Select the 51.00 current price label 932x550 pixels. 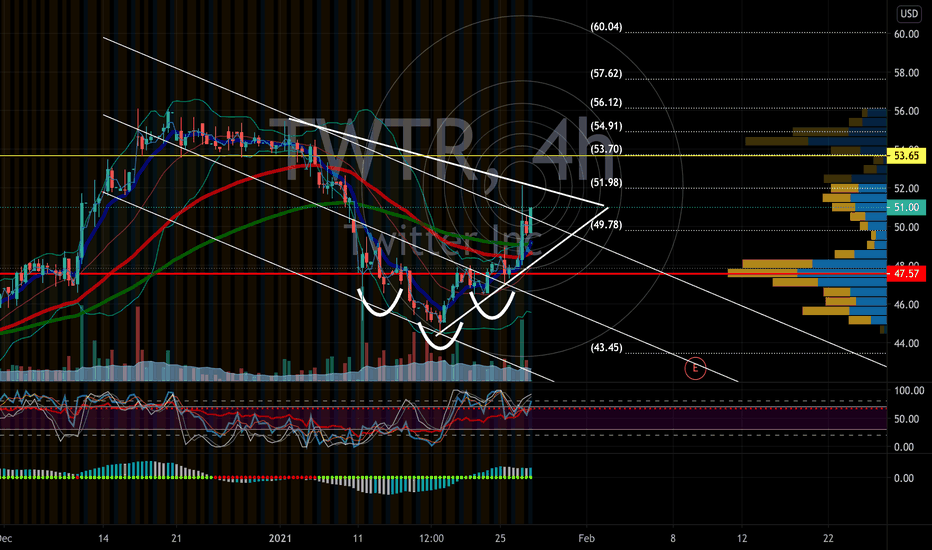tap(906, 208)
